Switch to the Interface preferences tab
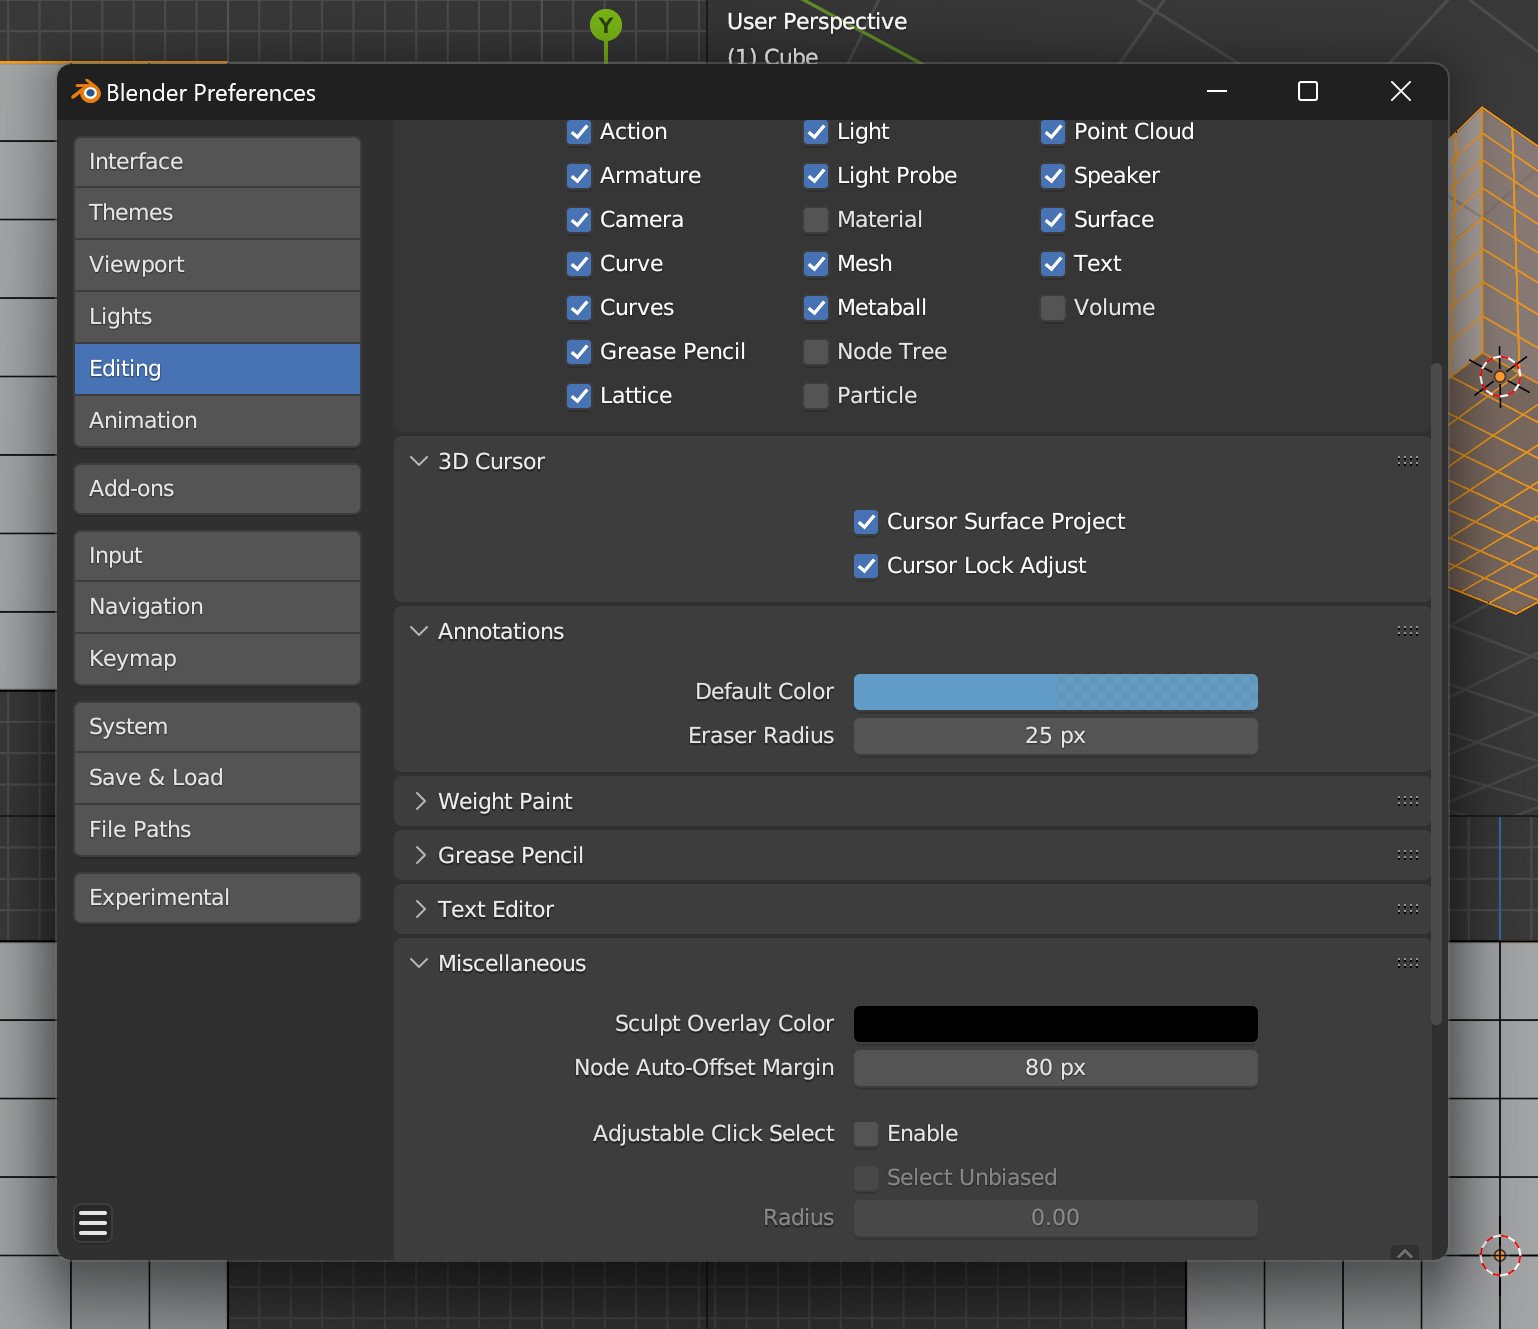This screenshot has height=1329, width=1538. (x=217, y=162)
